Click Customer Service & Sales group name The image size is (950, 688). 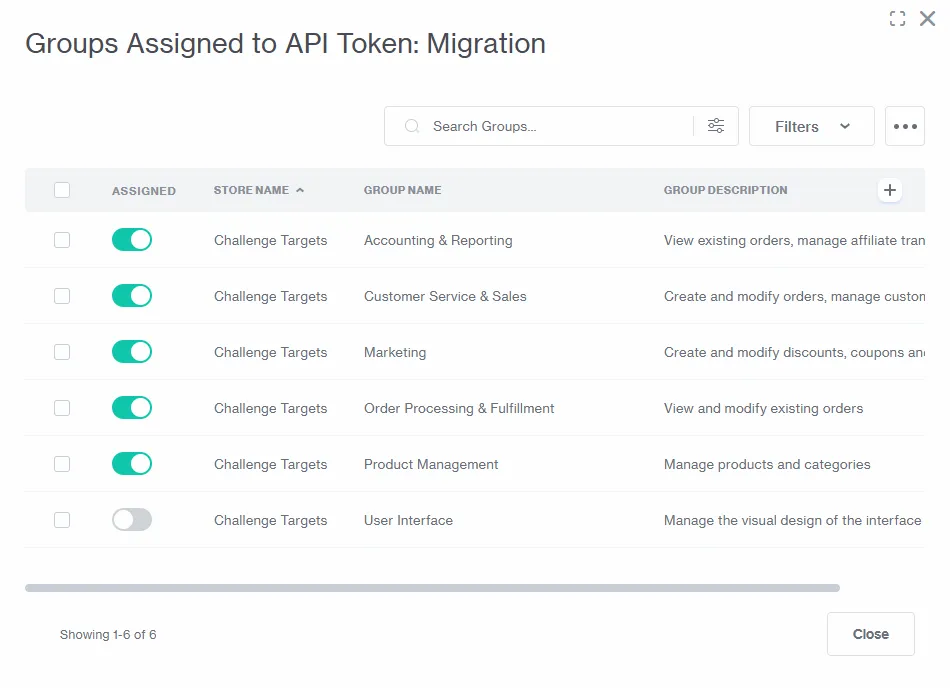pyautogui.click(x=445, y=296)
